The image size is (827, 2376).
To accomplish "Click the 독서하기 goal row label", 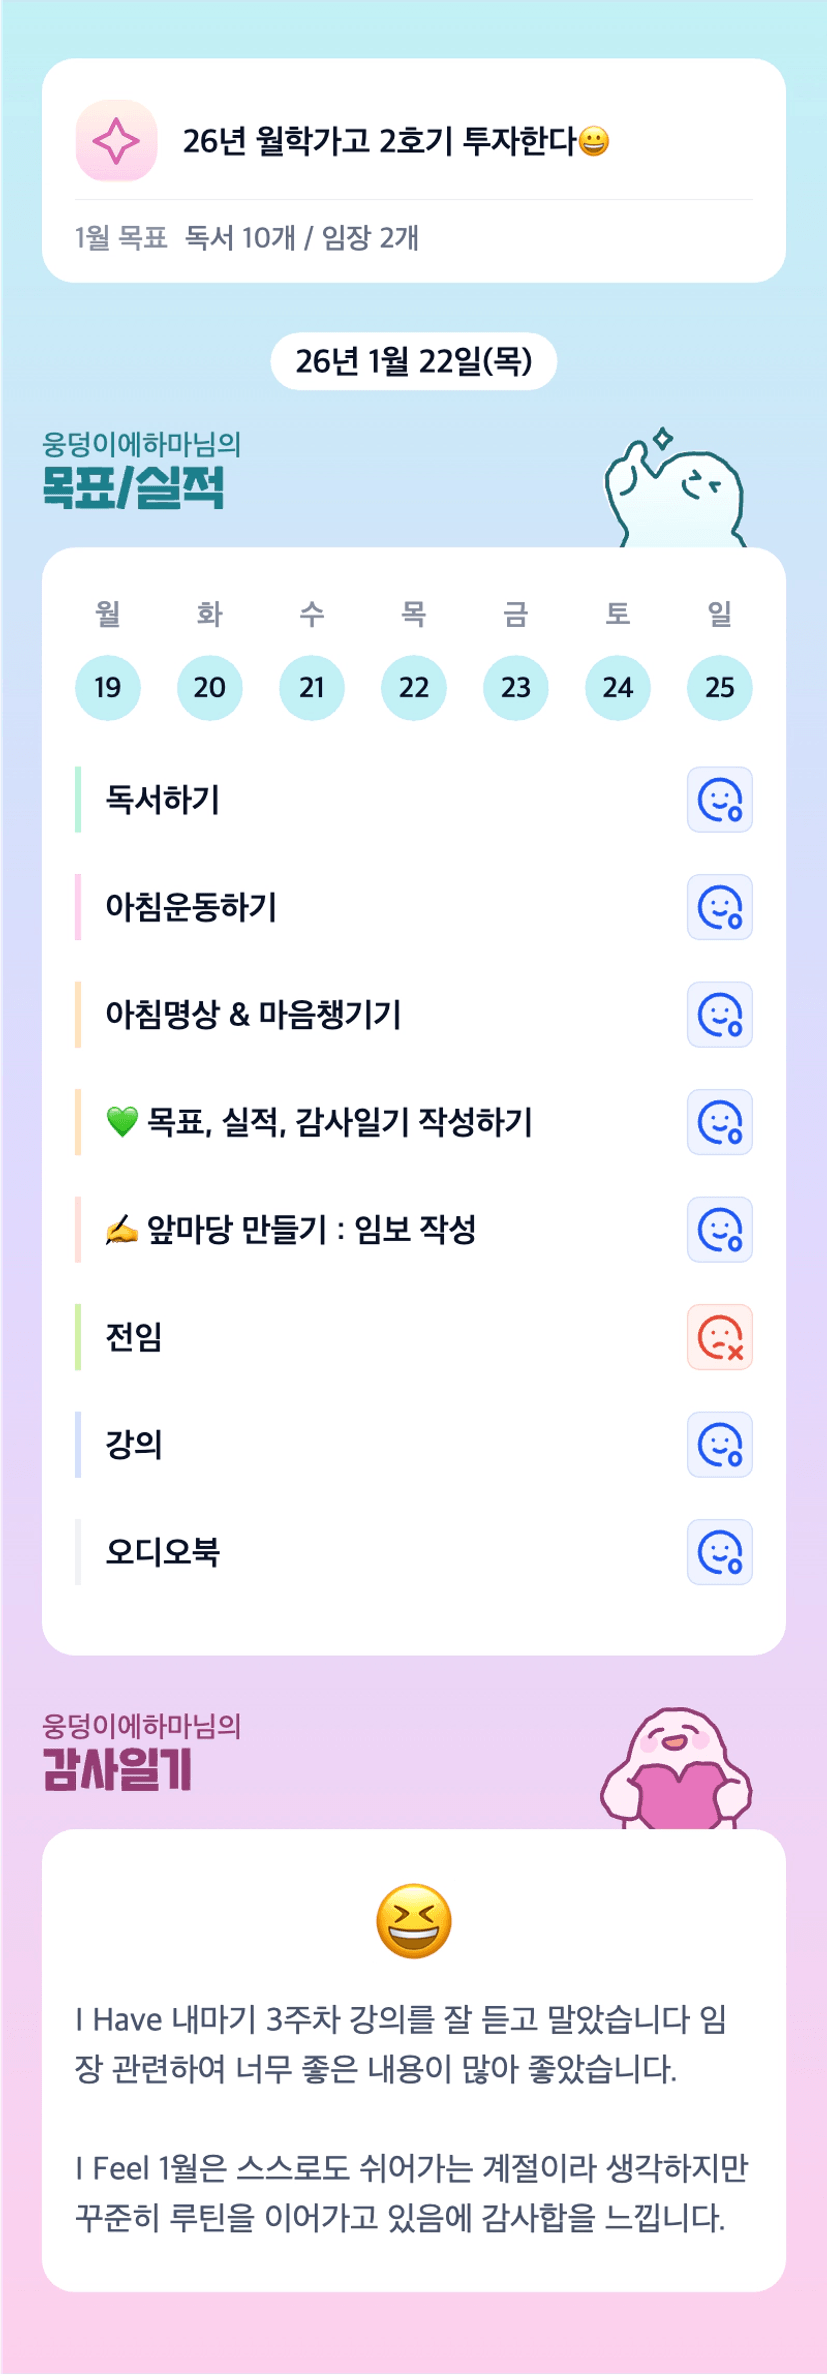I will coord(163,800).
